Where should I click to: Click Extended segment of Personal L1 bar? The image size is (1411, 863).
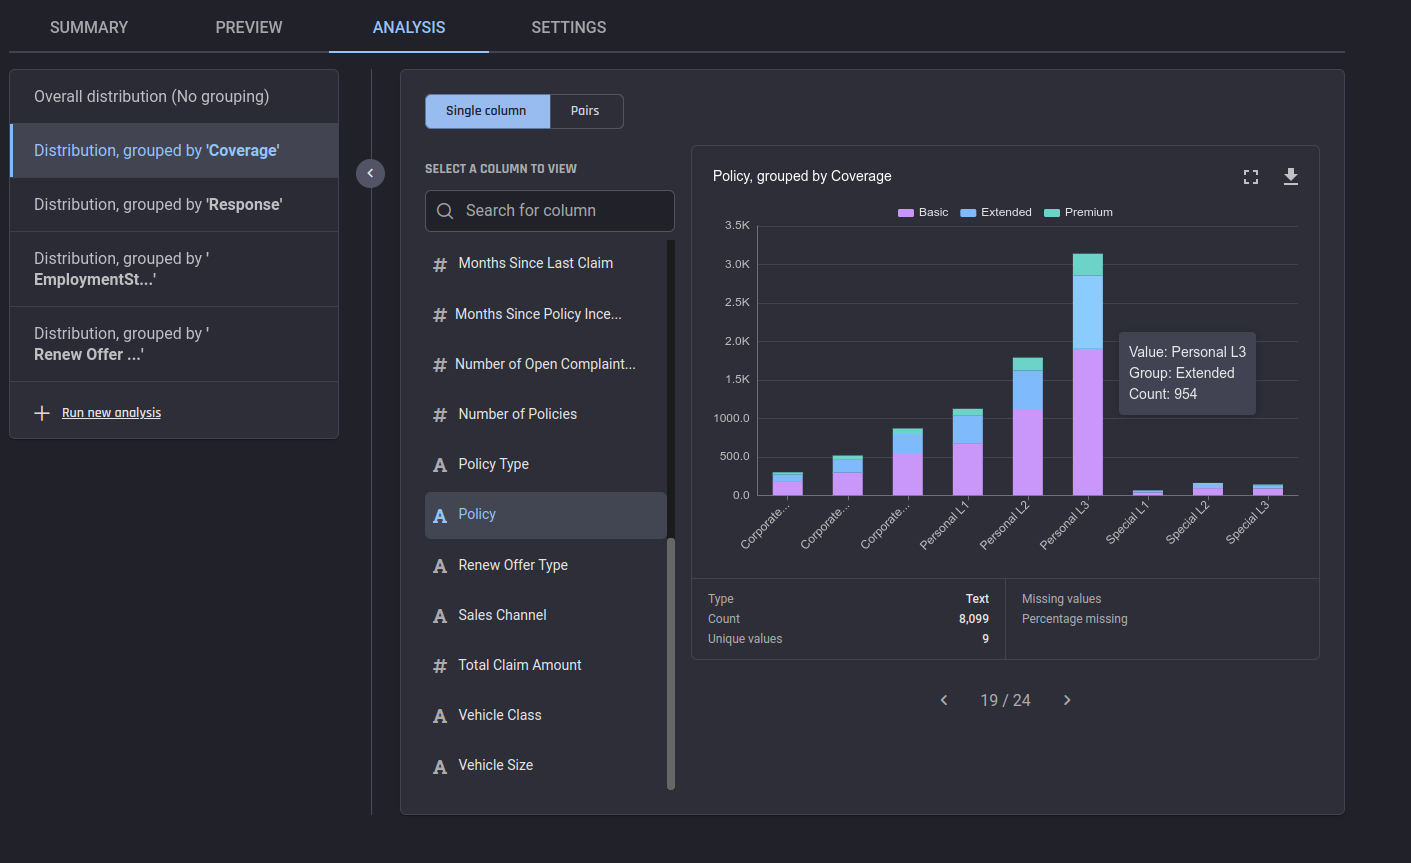(968, 430)
